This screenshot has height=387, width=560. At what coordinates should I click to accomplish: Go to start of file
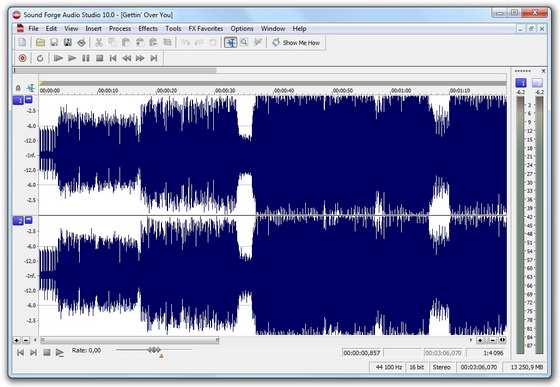click(113, 58)
